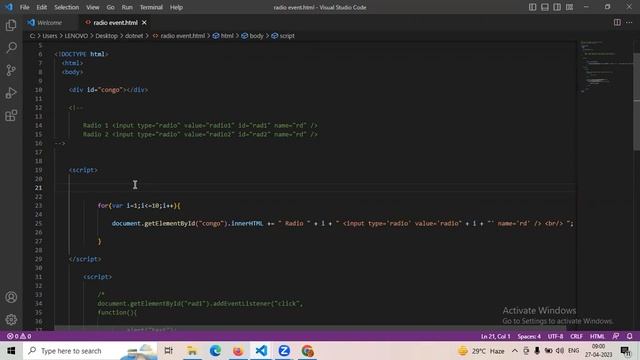Expand the html breadcrumb symbol
The image size is (640, 360).
pos(223,36)
